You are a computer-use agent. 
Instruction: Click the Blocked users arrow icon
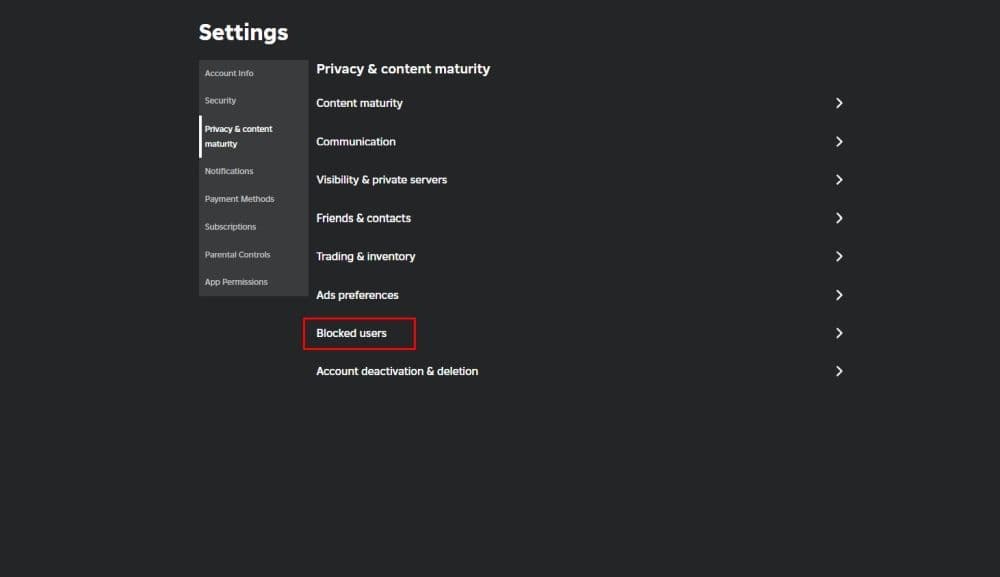839,333
